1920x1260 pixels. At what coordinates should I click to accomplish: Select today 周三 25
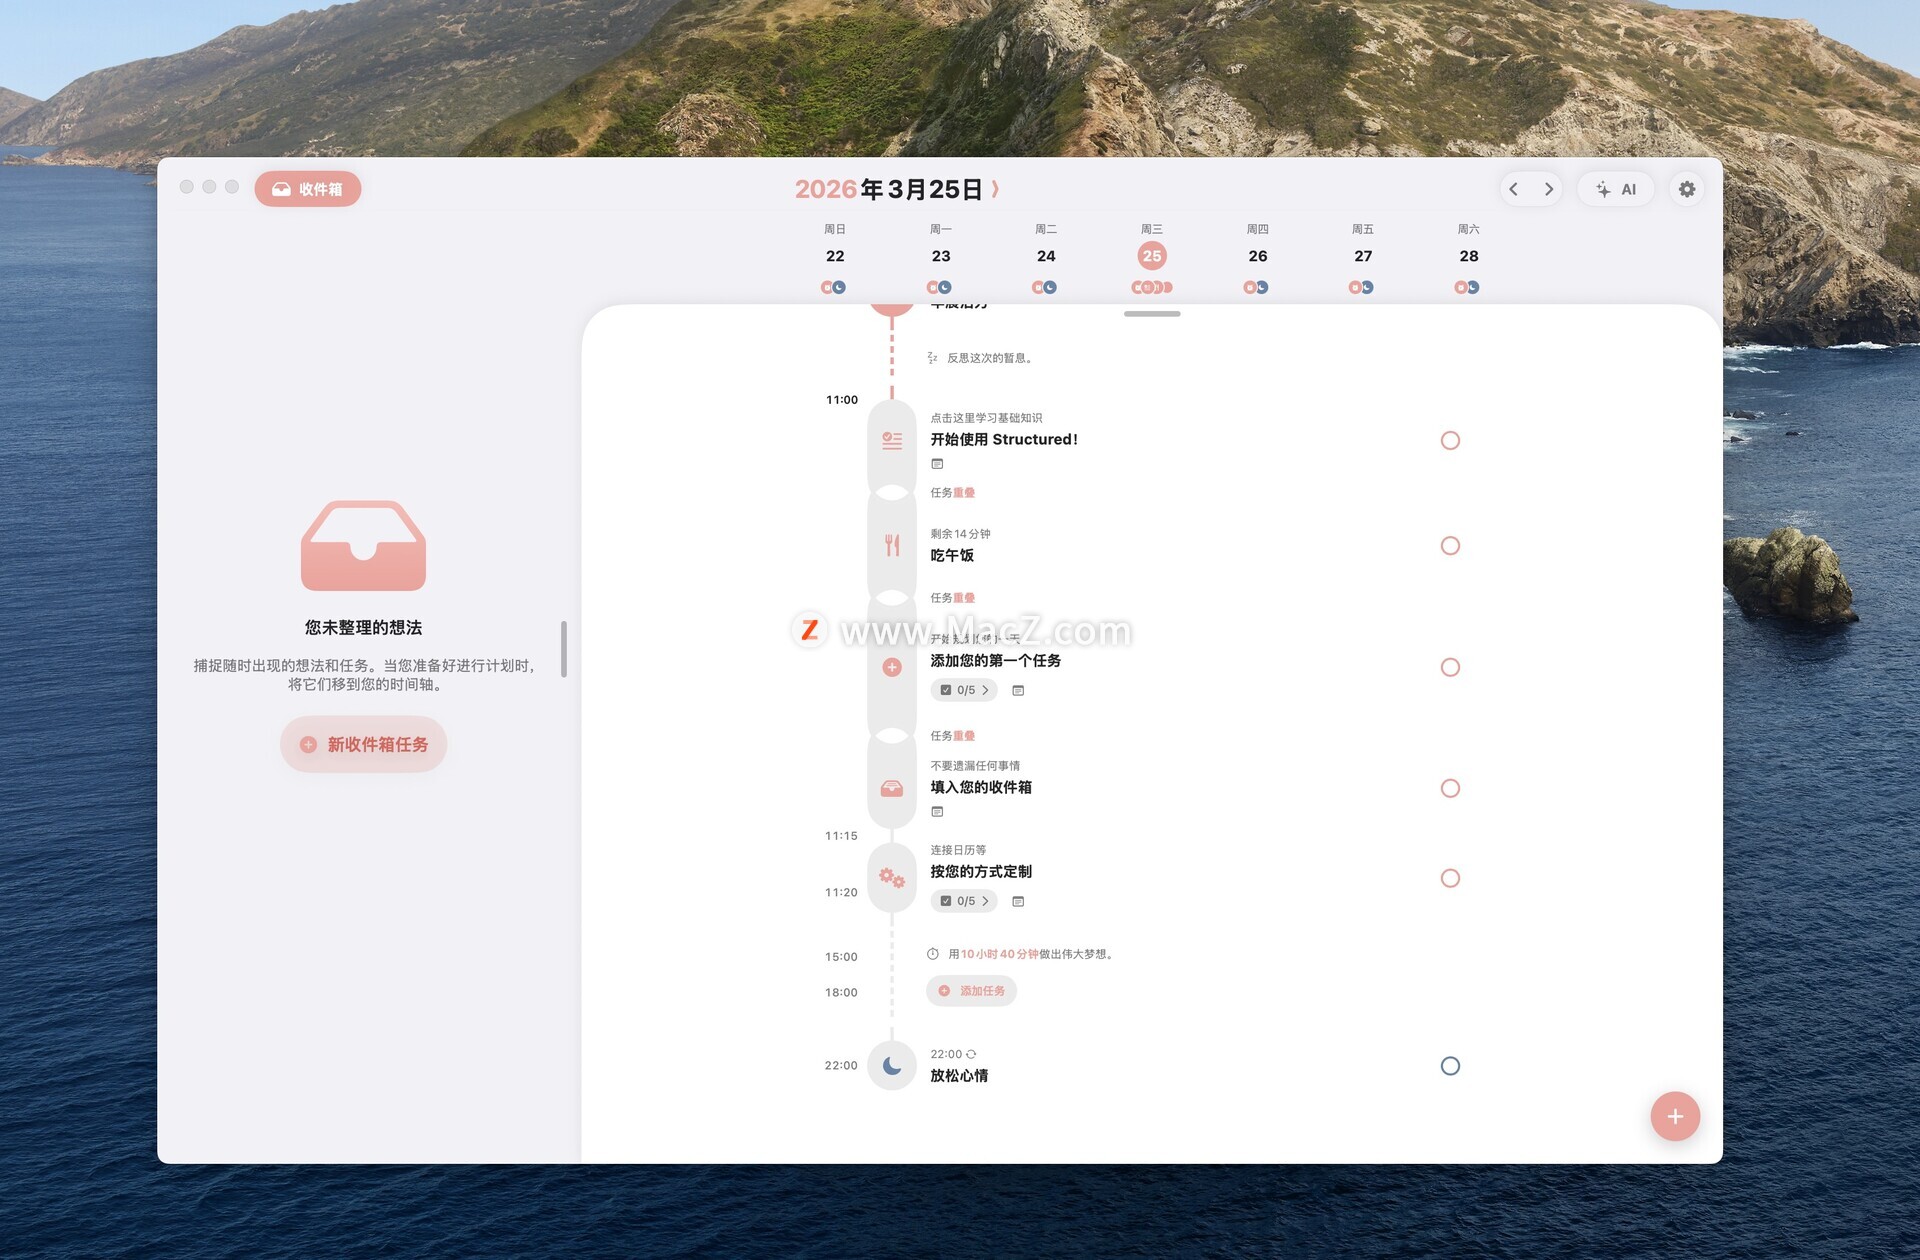(x=1152, y=256)
